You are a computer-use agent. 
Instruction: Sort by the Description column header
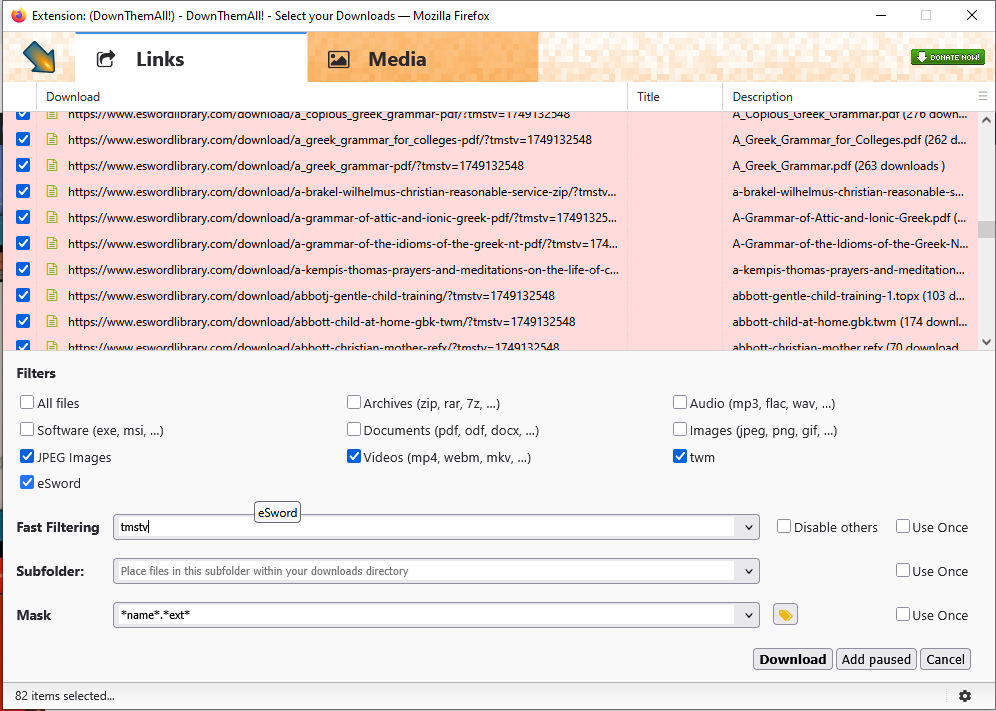pos(849,97)
